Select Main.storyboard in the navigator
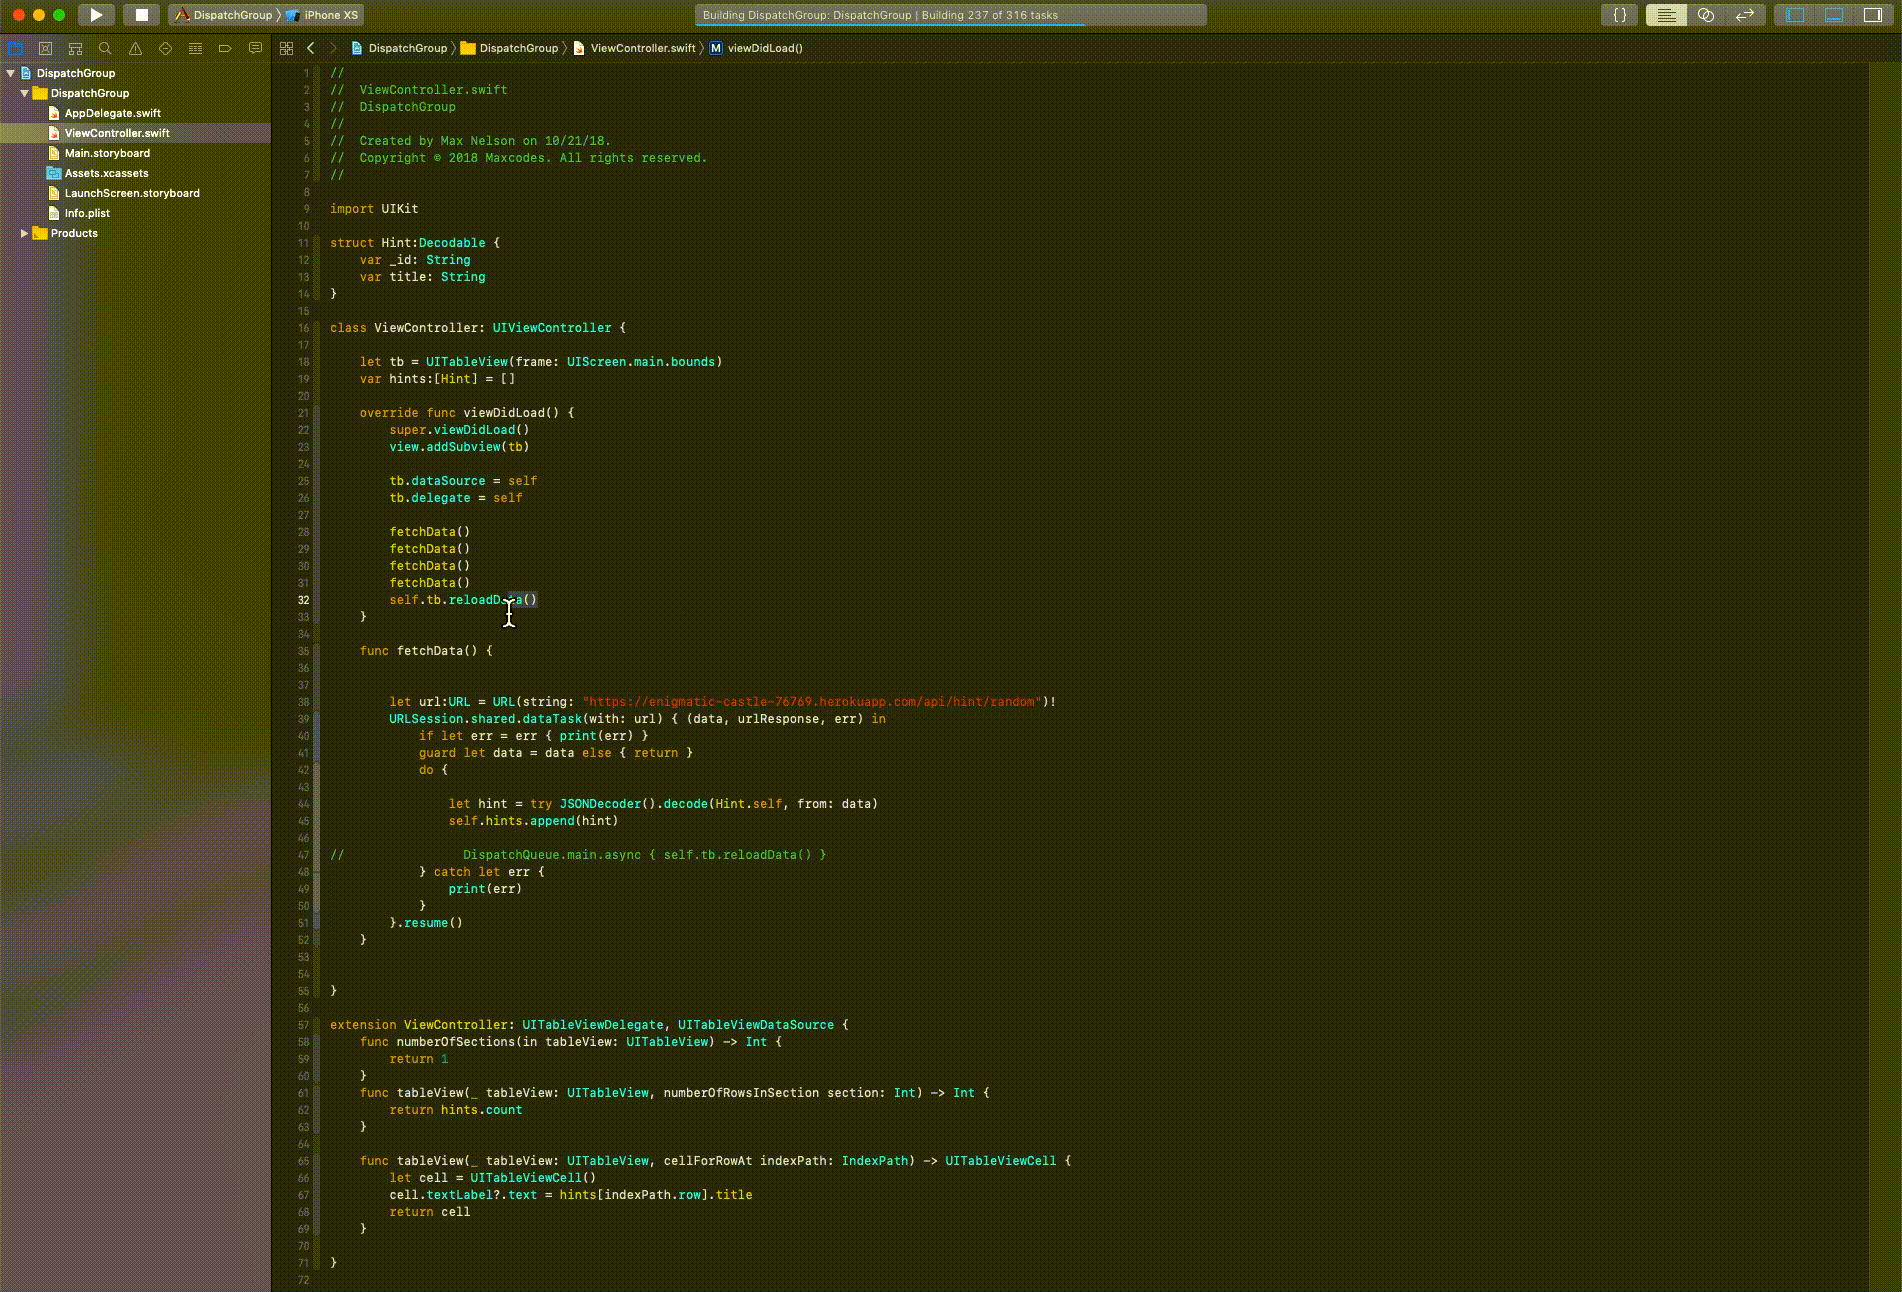The height and width of the screenshot is (1292, 1902). coord(108,153)
